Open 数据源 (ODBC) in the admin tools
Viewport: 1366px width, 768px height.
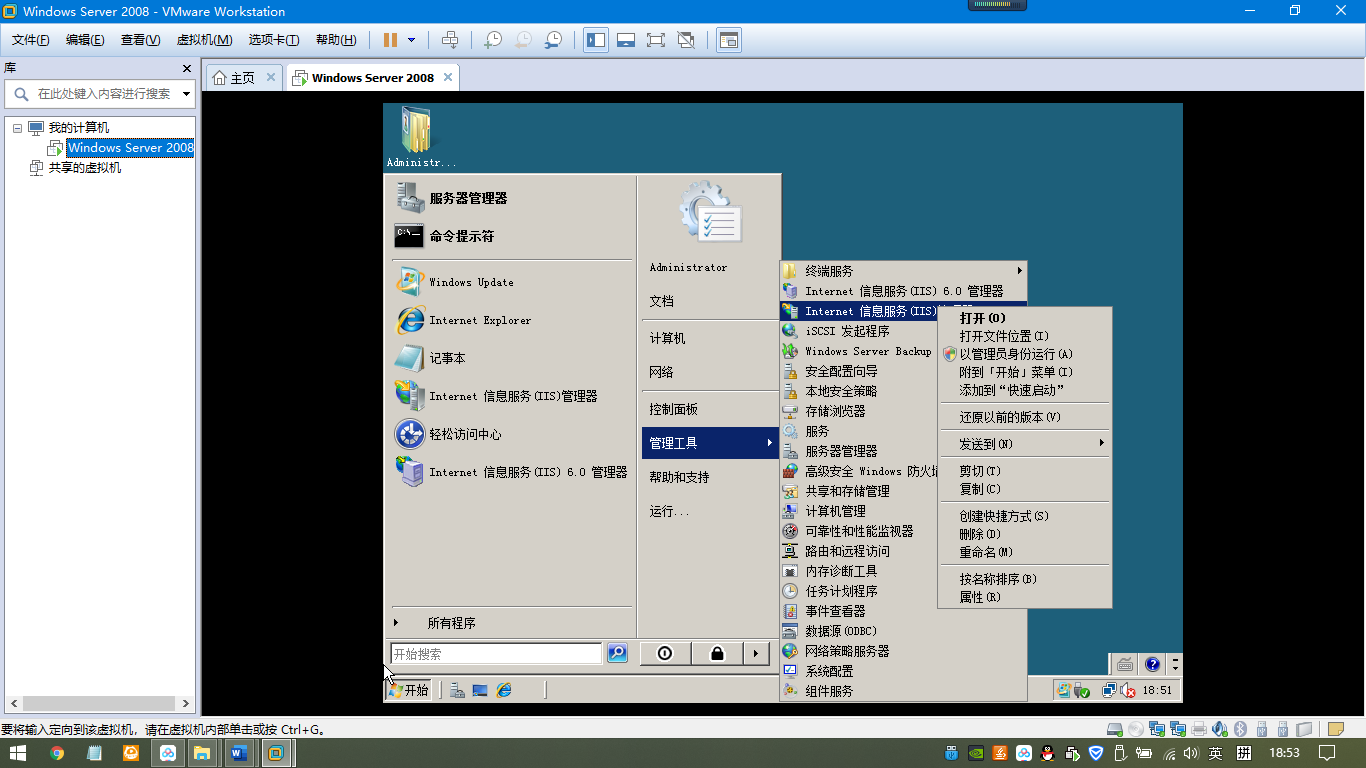[x=840, y=631]
